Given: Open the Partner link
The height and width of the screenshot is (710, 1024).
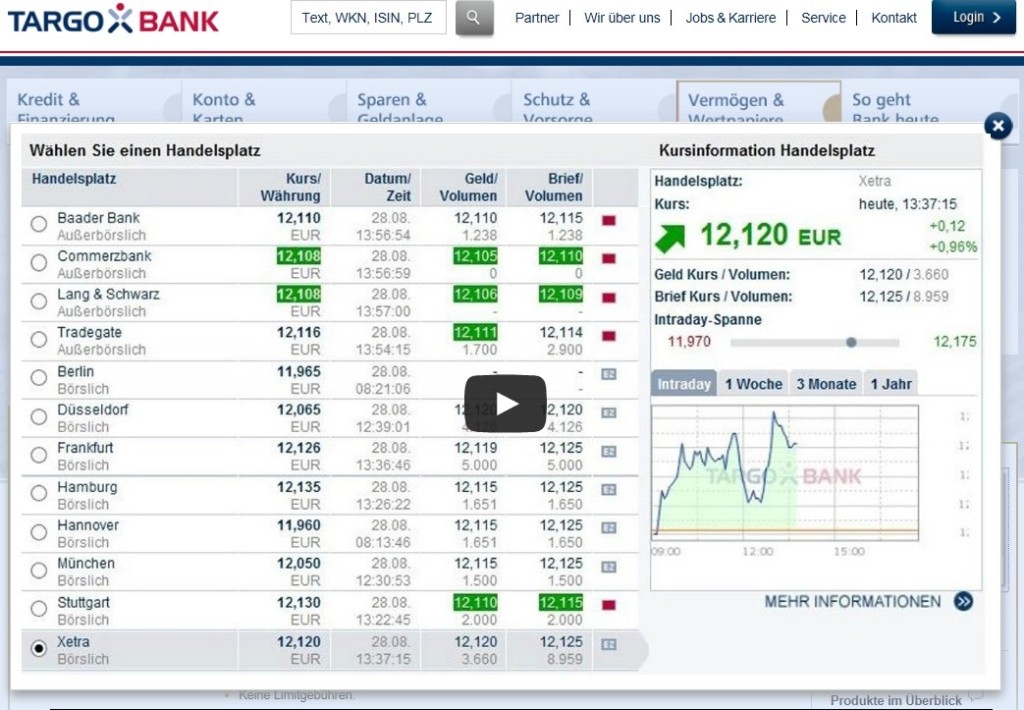Looking at the screenshot, I should point(537,18).
